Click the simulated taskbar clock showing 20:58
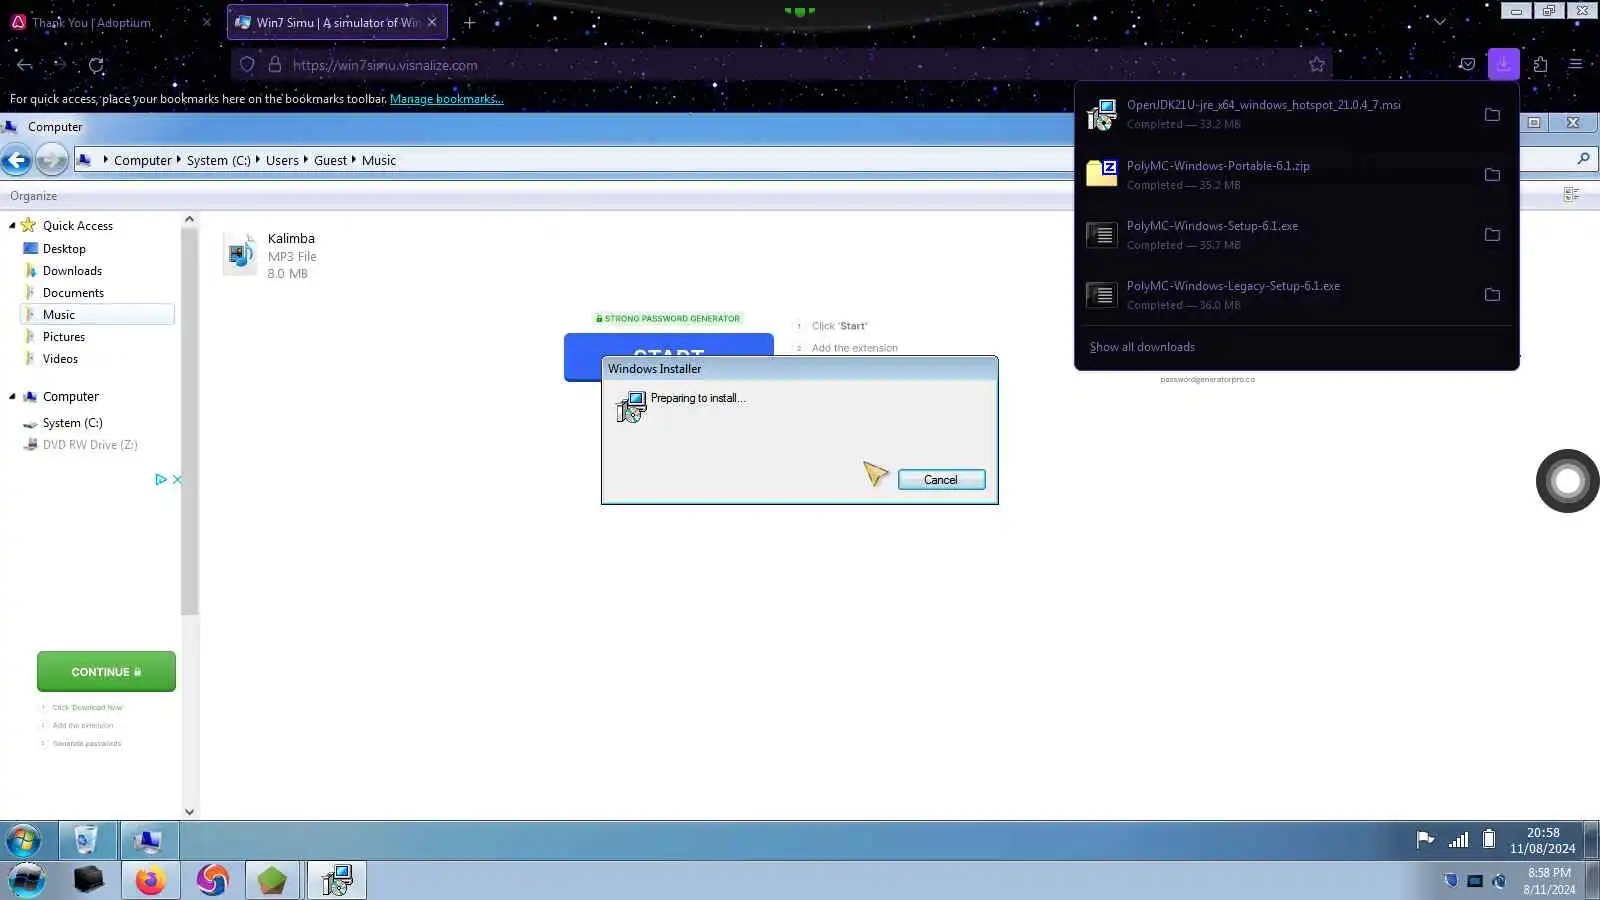Image resolution: width=1600 pixels, height=900 pixels. click(x=1543, y=840)
